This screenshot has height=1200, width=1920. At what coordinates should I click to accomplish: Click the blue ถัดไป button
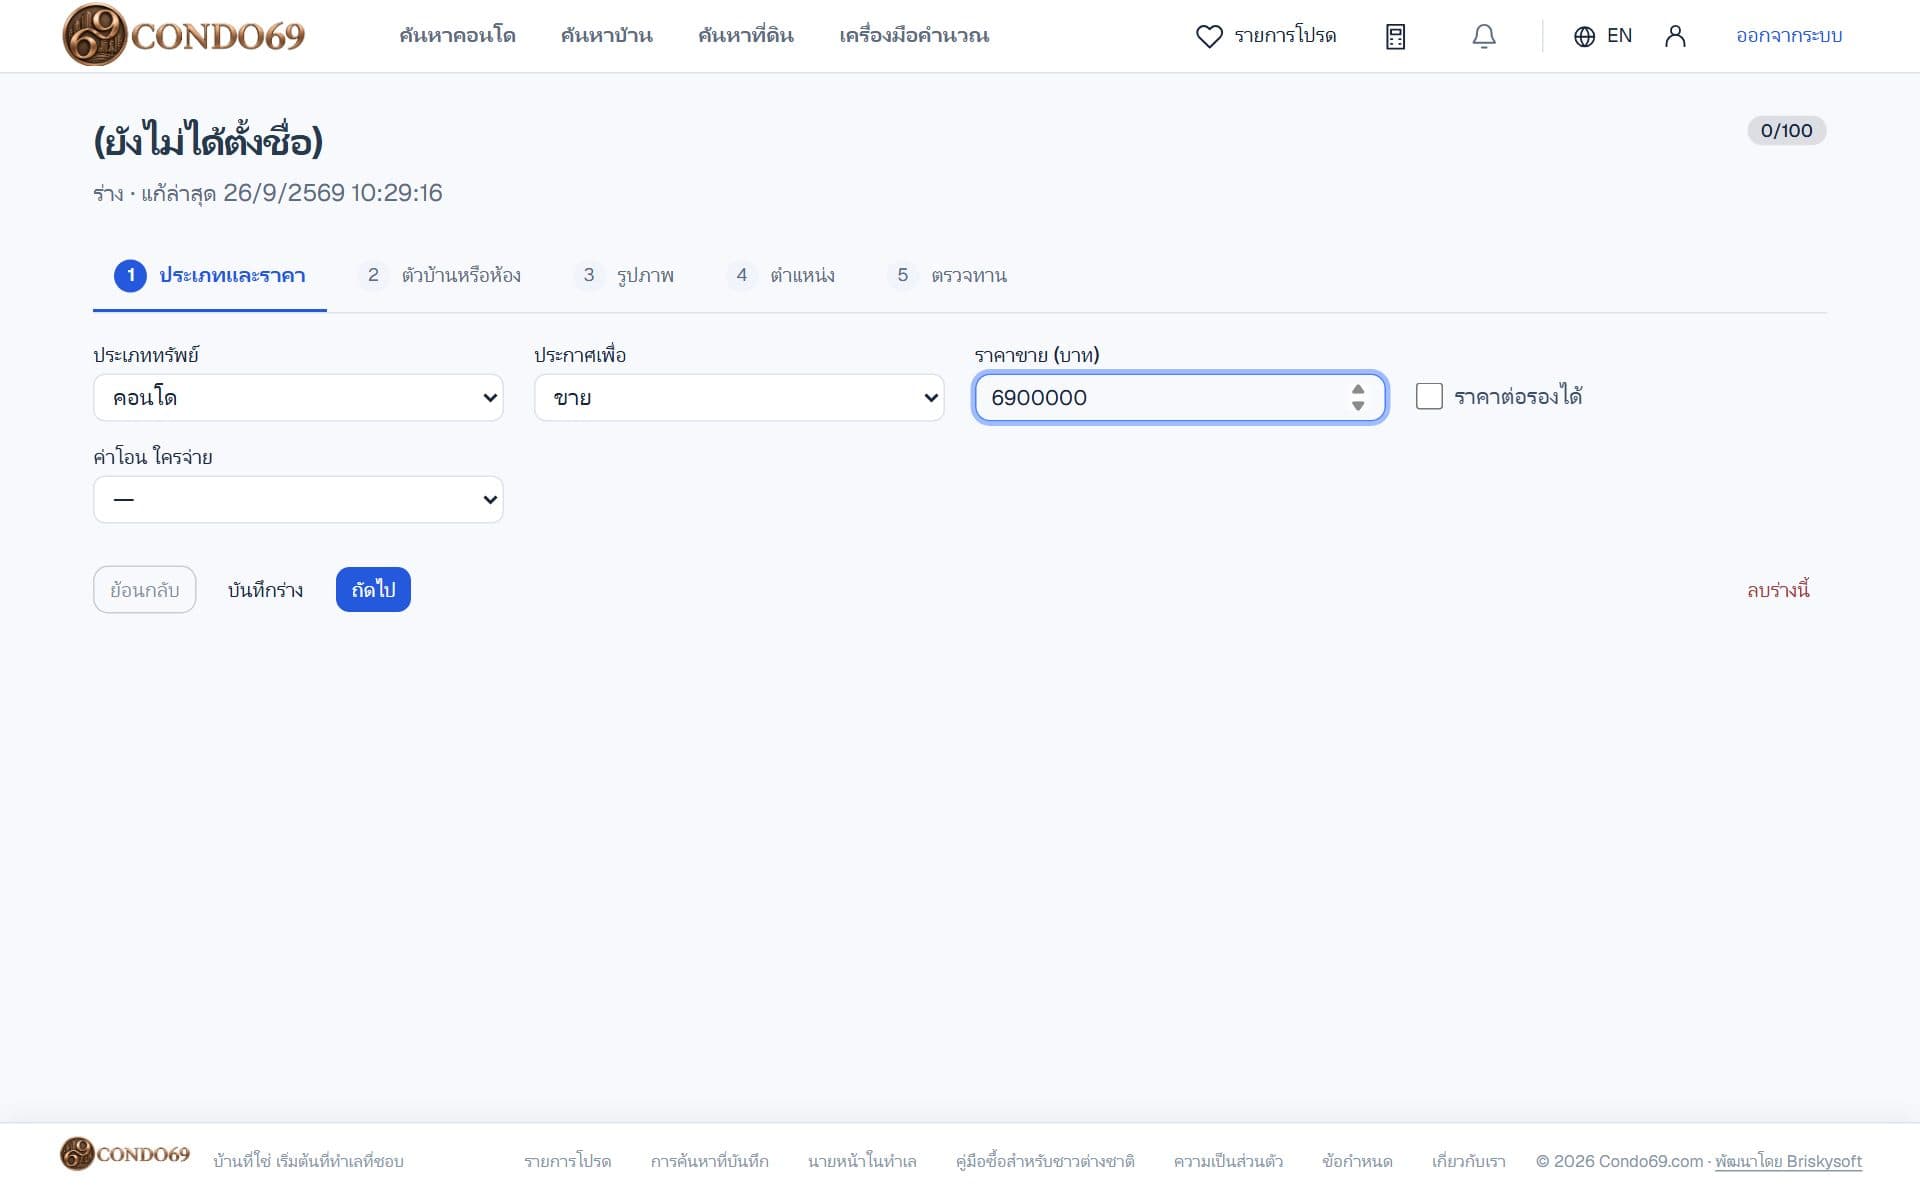(373, 590)
